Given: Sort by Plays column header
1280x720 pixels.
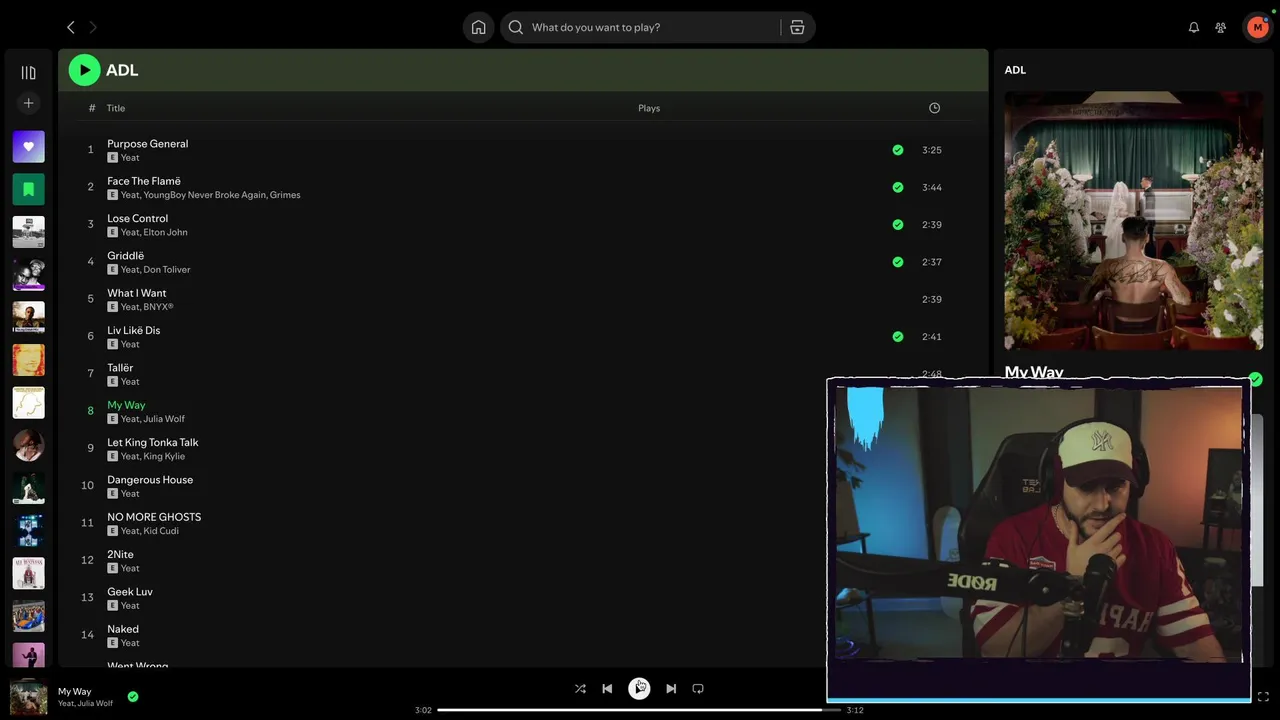Looking at the screenshot, I should coord(649,108).
